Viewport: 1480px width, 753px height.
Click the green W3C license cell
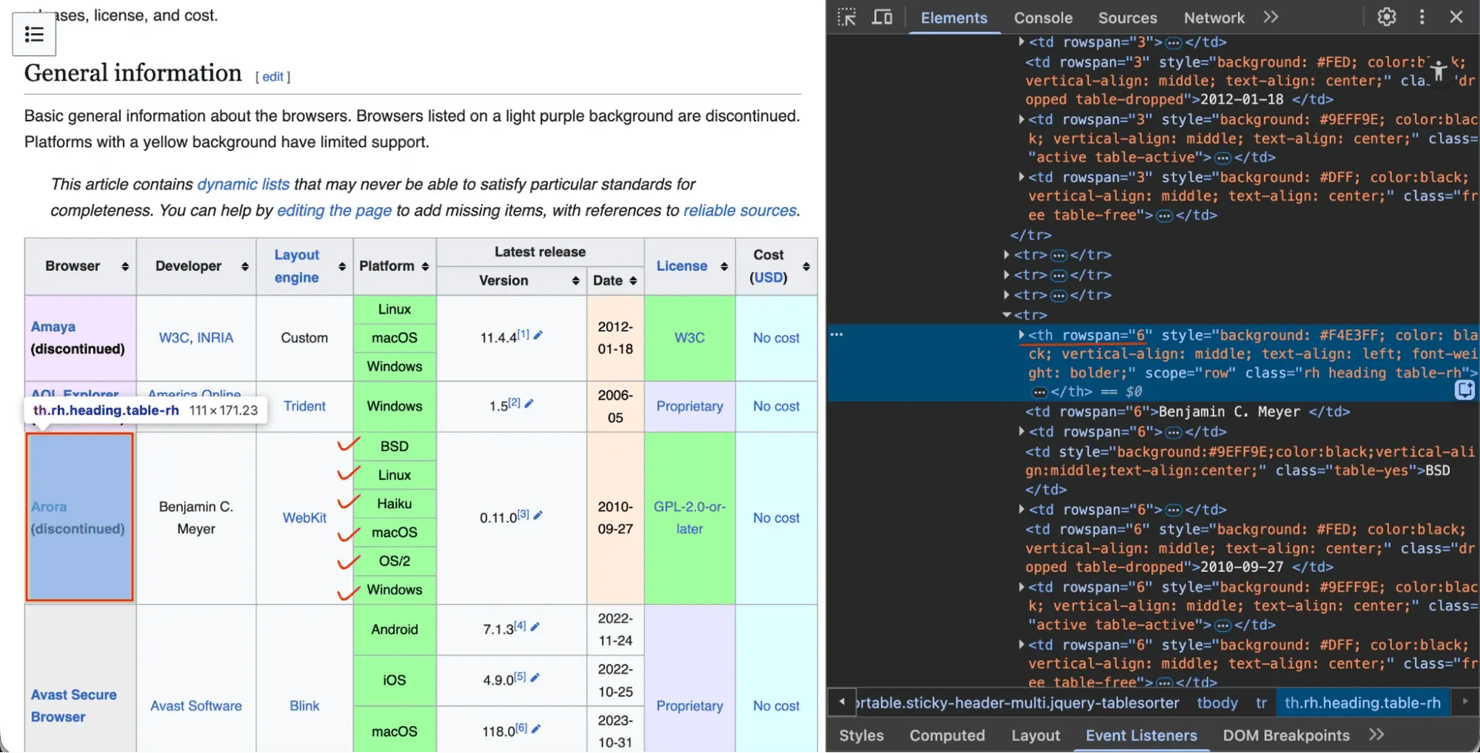[x=689, y=338]
